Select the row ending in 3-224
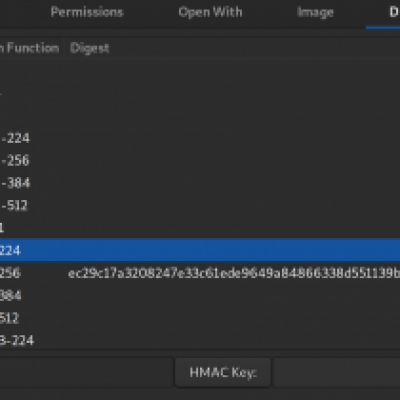Image resolution: width=400 pixels, height=400 pixels. click(200, 340)
